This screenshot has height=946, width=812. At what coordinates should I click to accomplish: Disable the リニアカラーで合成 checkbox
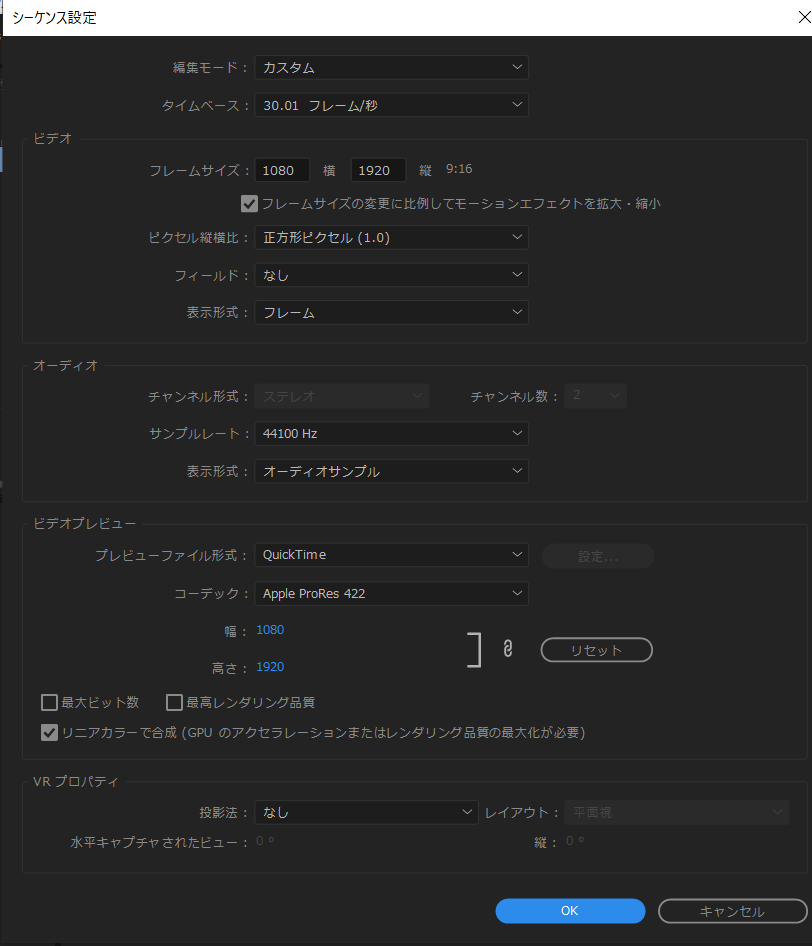point(49,732)
